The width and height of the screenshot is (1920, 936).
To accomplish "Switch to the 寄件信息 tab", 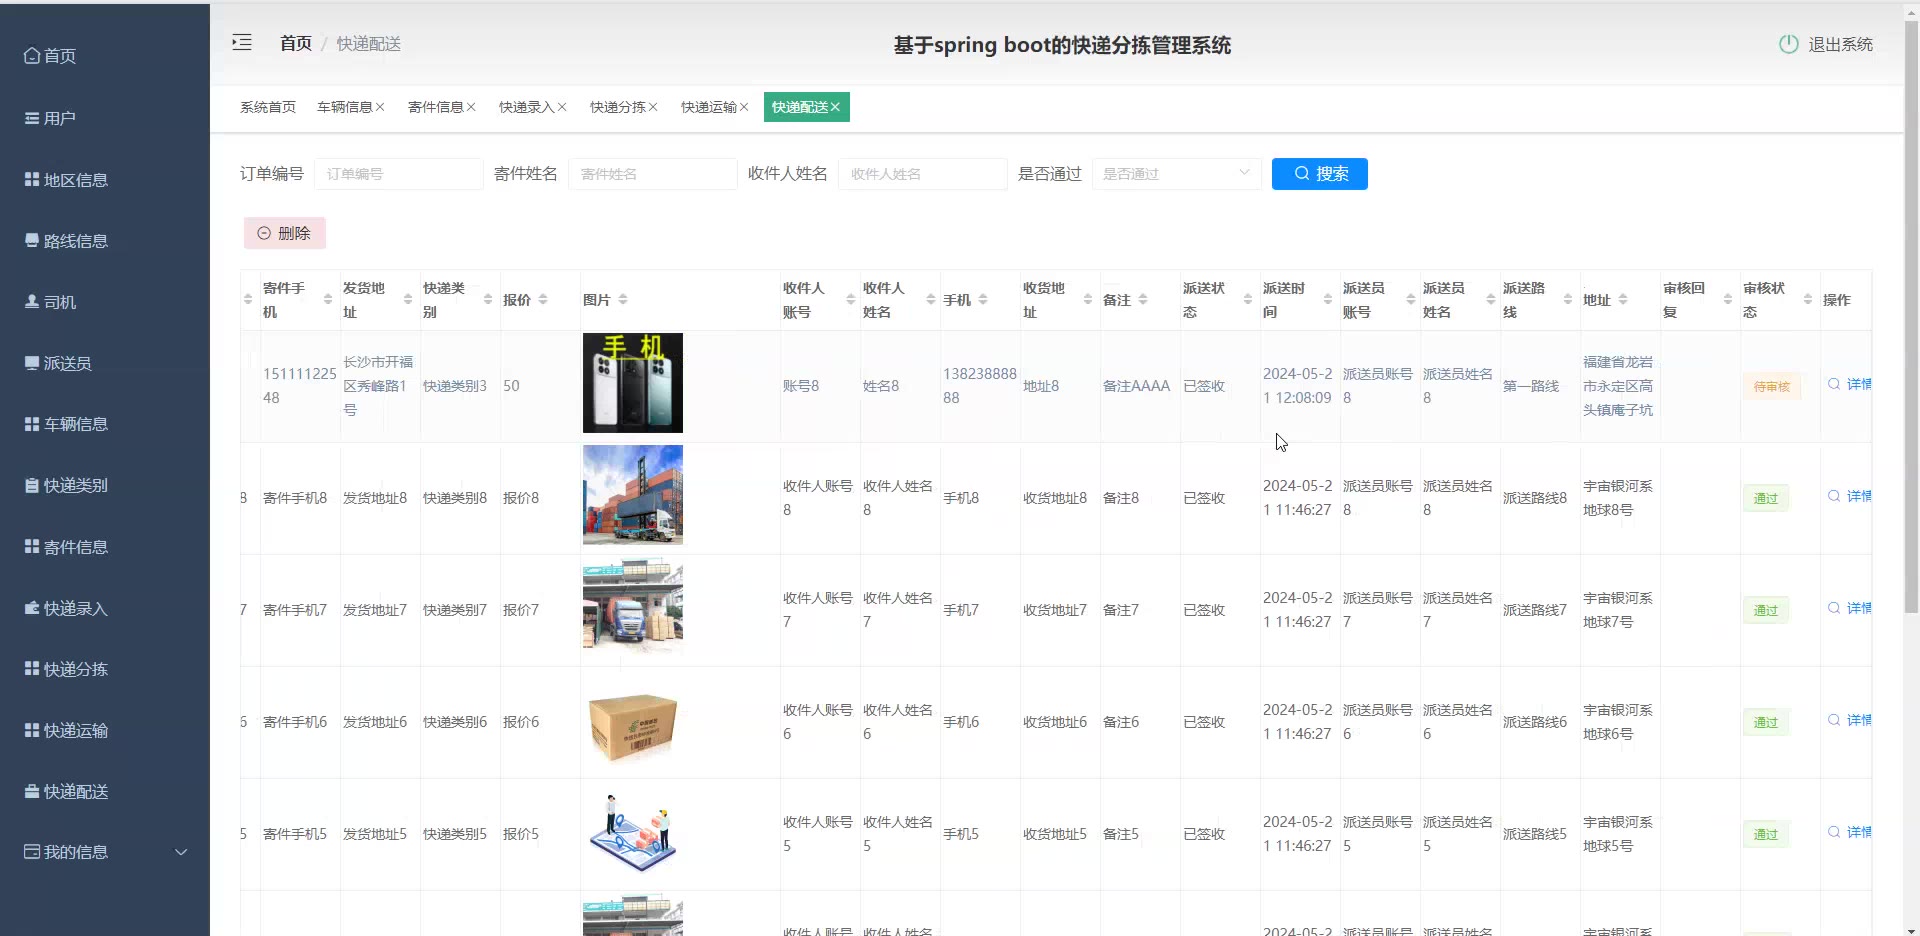I will [435, 107].
